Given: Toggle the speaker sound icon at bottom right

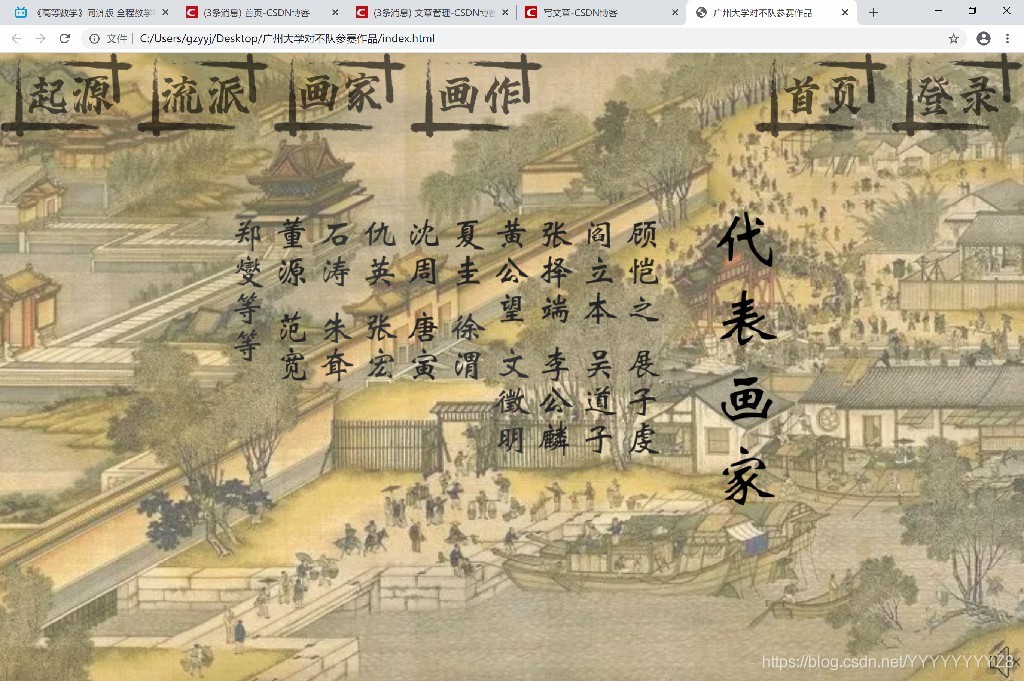Looking at the screenshot, I should tap(1002, 661).
